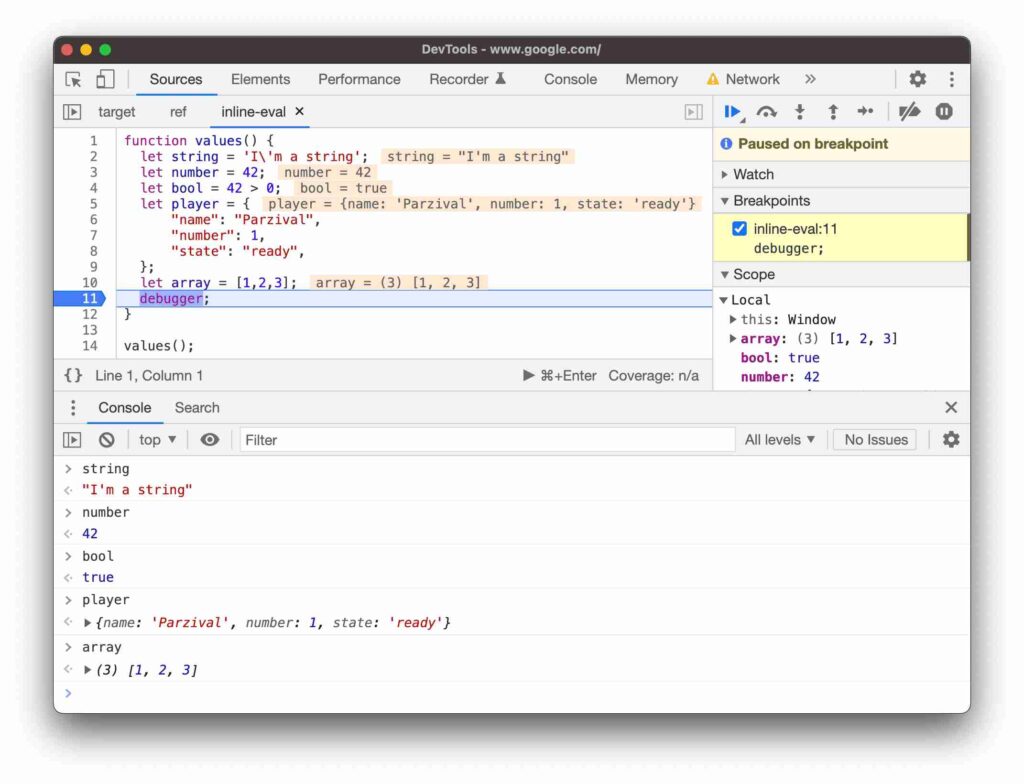1024x784 pixels.
Task: Click the 'values();' line in editor
Action: 159,346
